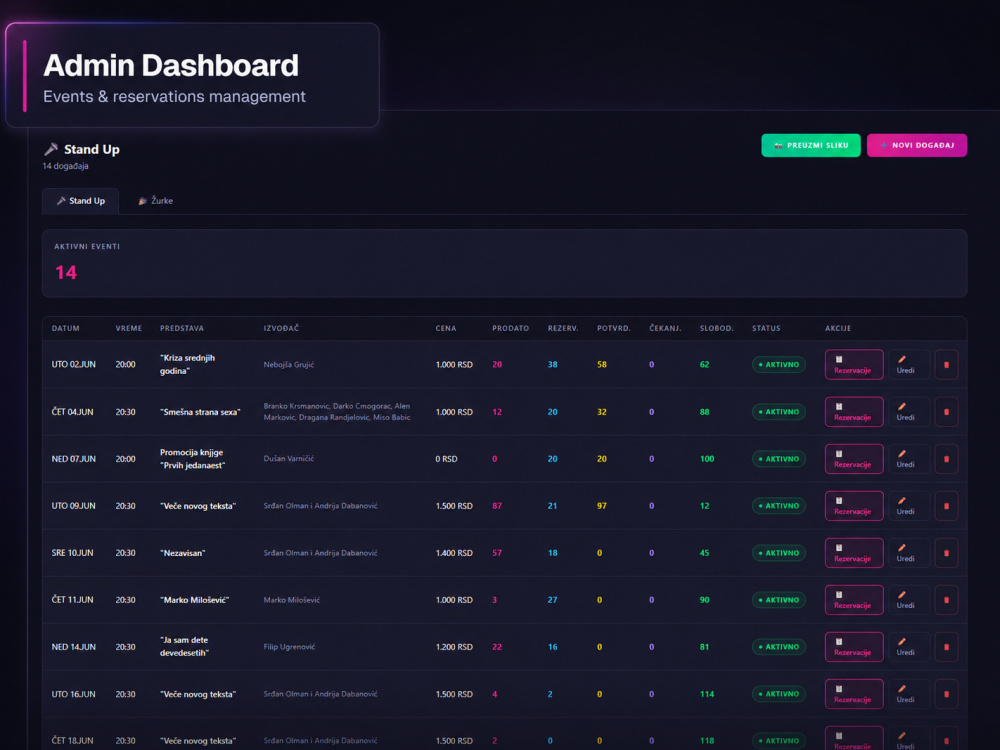Click AKTIVNO status badge for NED 07.JUN

pyautogui.click(x=779, y=459)
